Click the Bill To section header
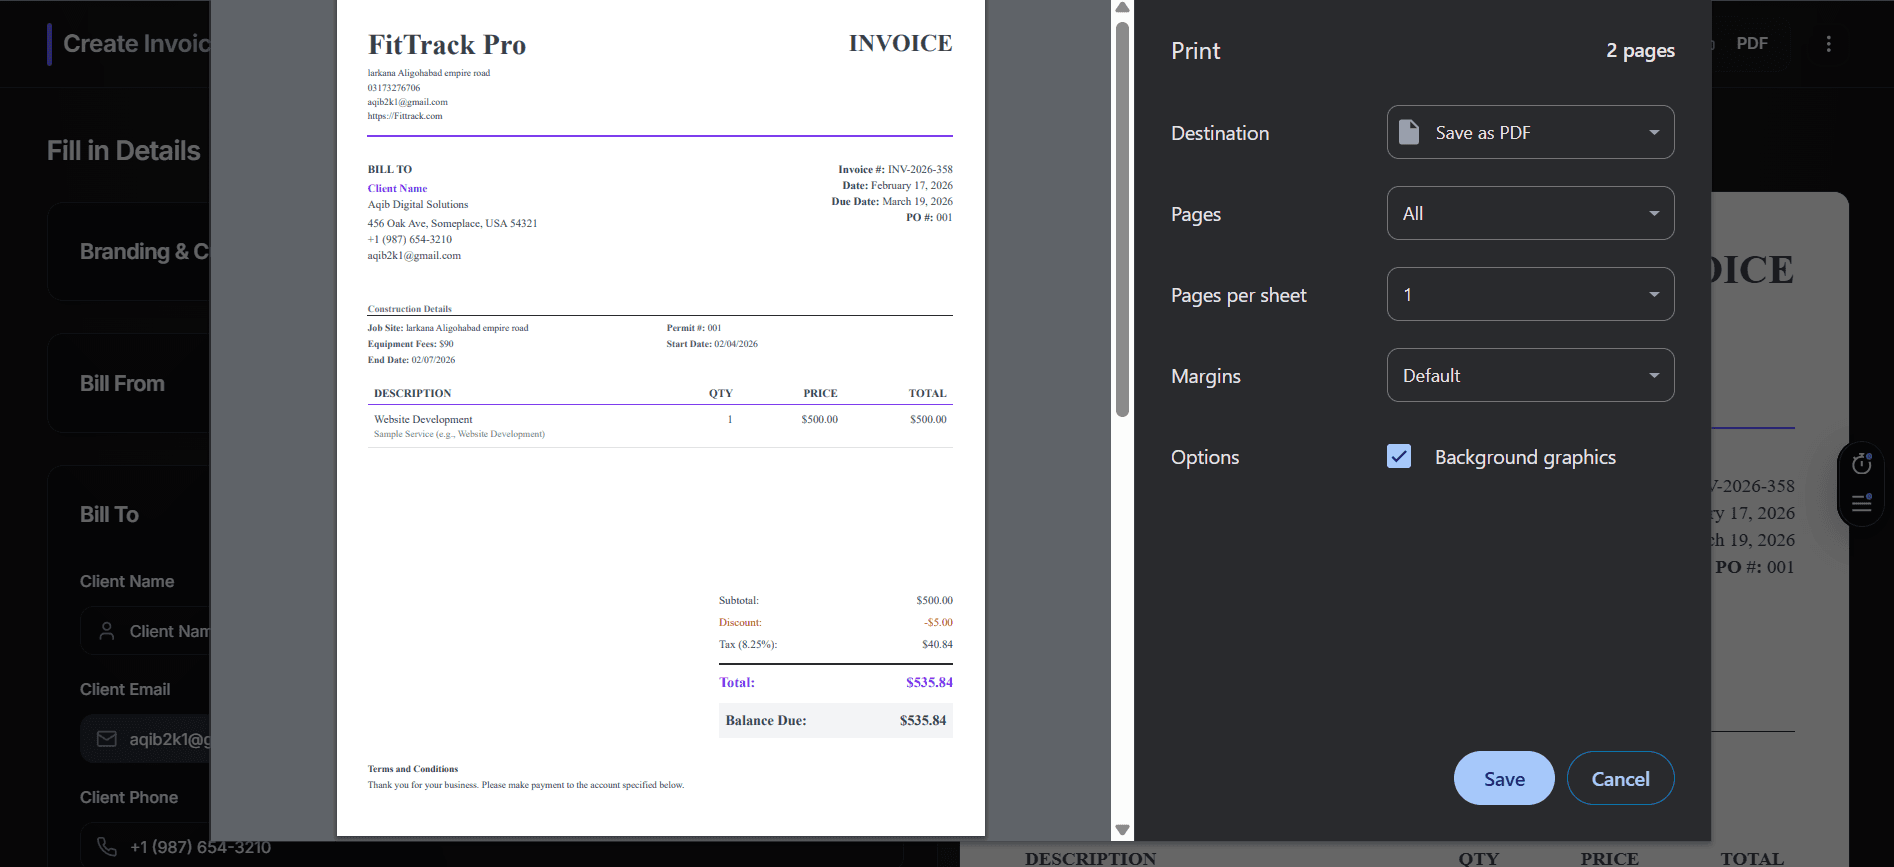The height and width of the screenshot is (867, 1894). point(109,514)
